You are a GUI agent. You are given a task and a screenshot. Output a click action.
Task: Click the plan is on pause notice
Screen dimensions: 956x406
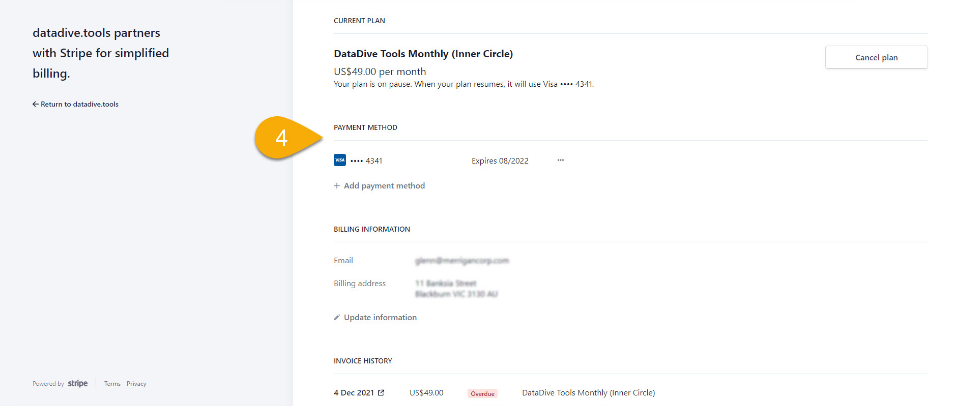[x=464, y=85]
